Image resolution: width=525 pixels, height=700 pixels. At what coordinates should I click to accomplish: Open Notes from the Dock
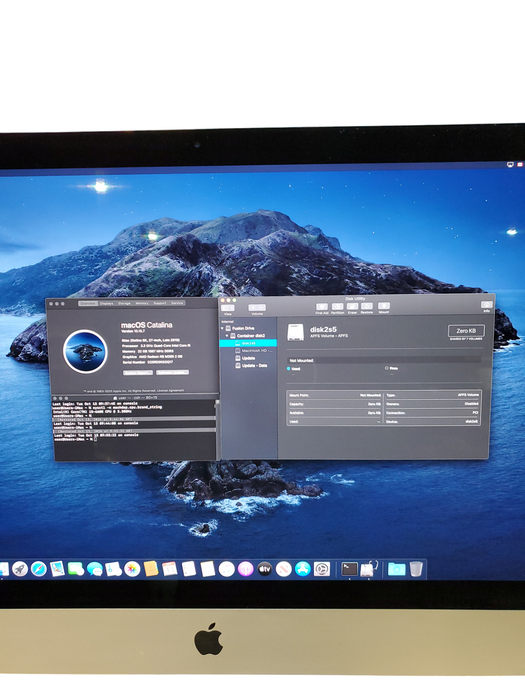pos(208,569)
